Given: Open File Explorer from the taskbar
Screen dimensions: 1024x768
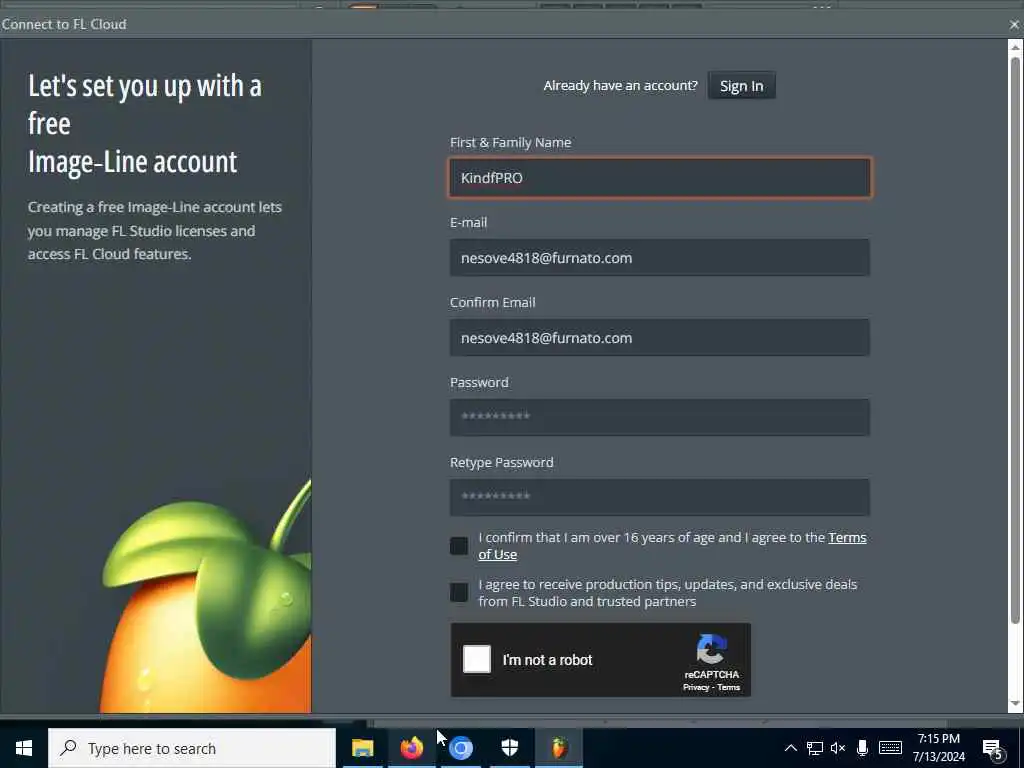Looking at the screenshot, I should click(362, 748).
